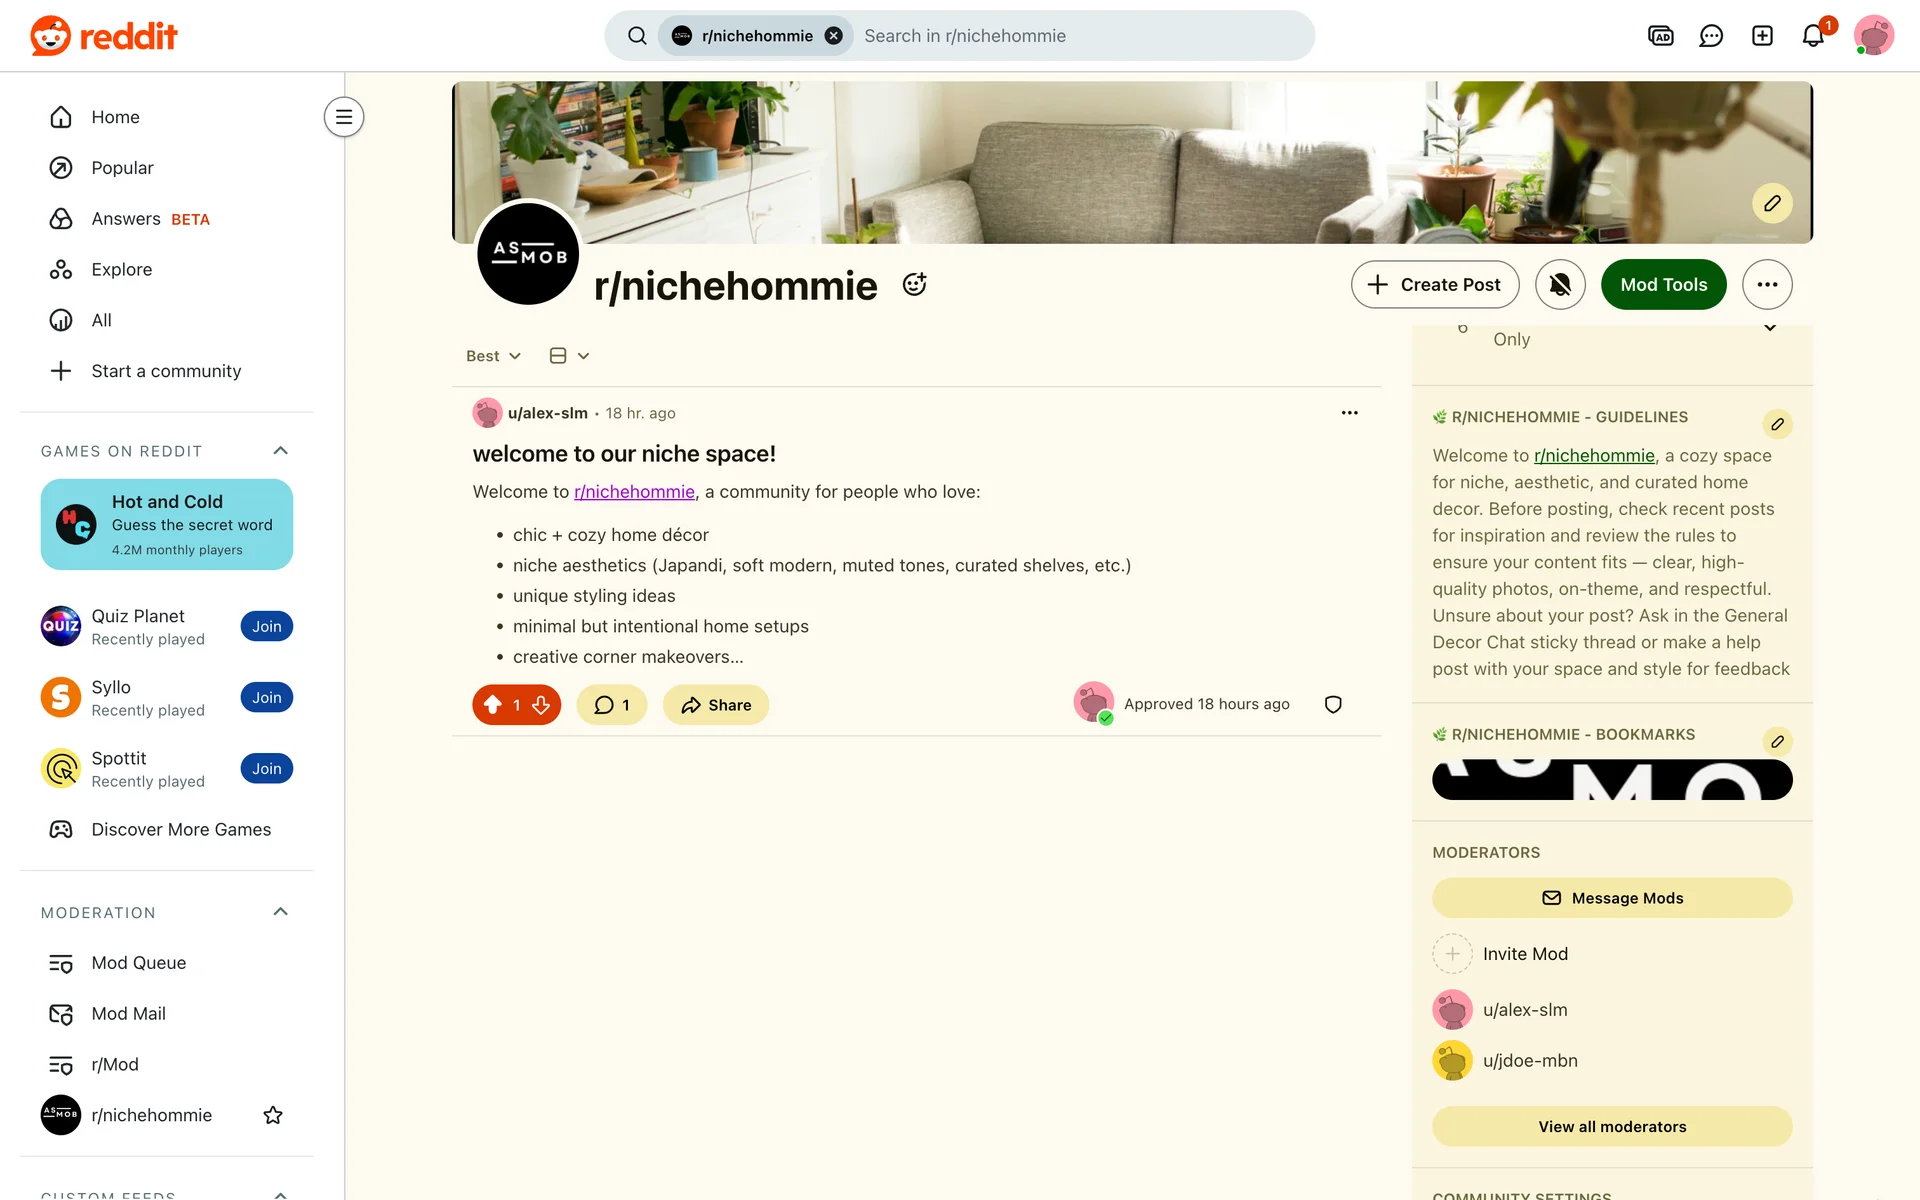Click the advertise icon in header
The image size is (1920, 1200).
coord(1660,36)
